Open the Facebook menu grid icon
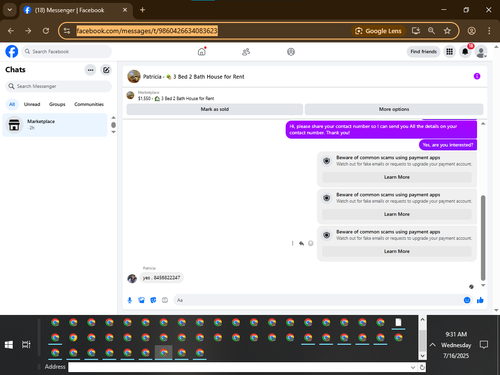The image size is (500, 375). (449, 52)
